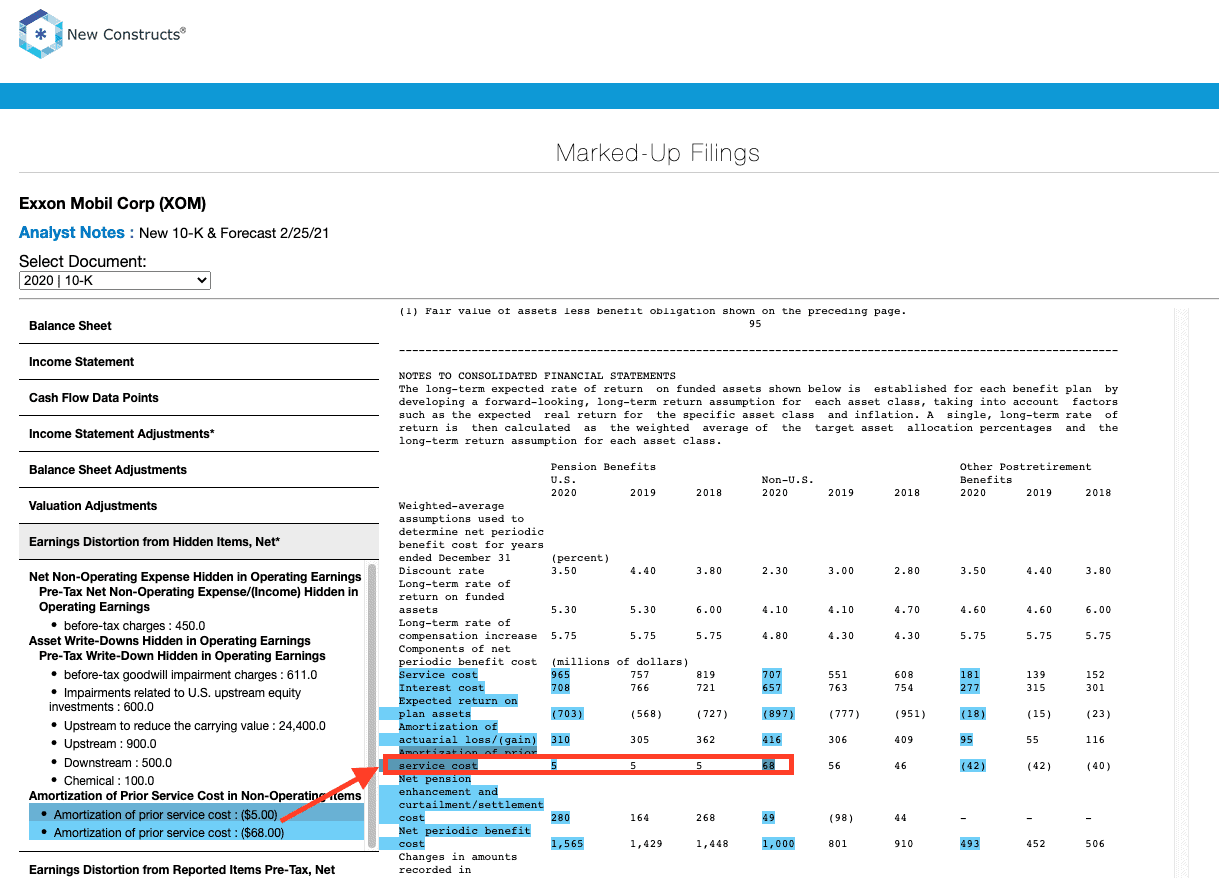Screen dimensions: 1219x878
Task: Click highlighted Non-U.S. service cost 707
Action: tap(772, 675)
